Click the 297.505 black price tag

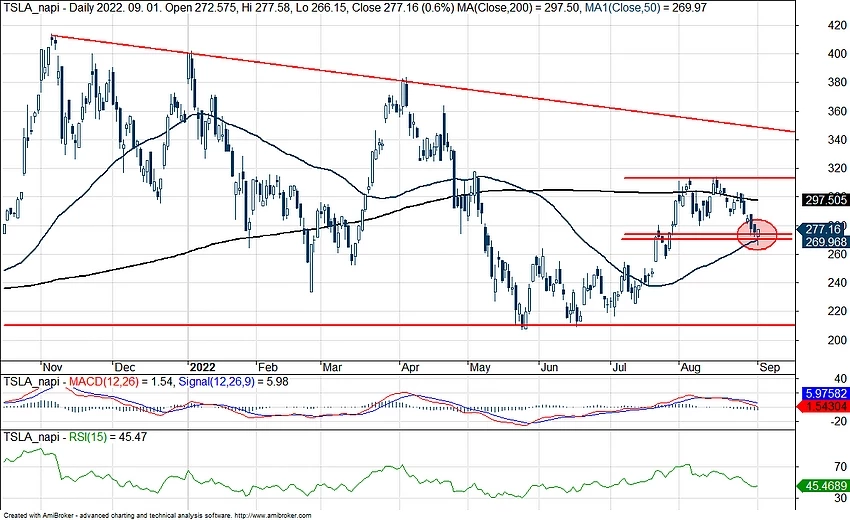pos(826,200)
